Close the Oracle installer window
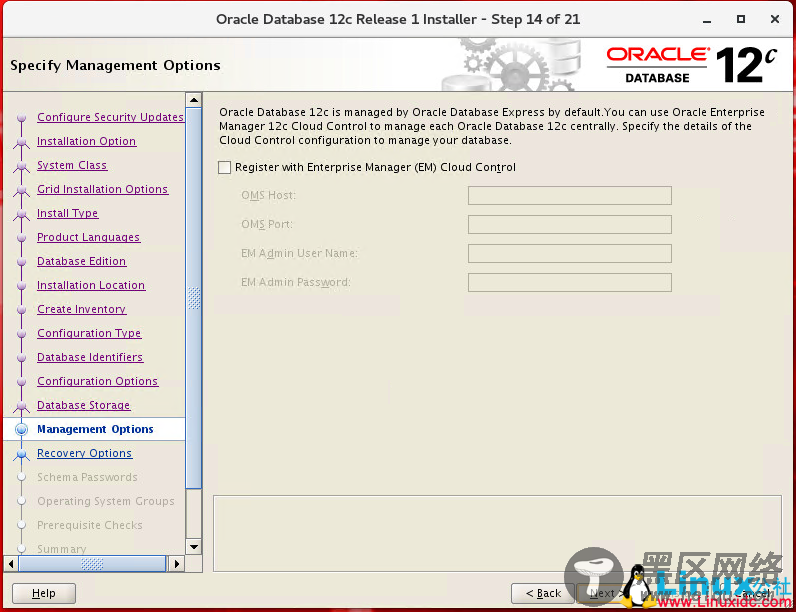Image resolution: width=796 pixels, height=612 pixels. click(775, 19)
